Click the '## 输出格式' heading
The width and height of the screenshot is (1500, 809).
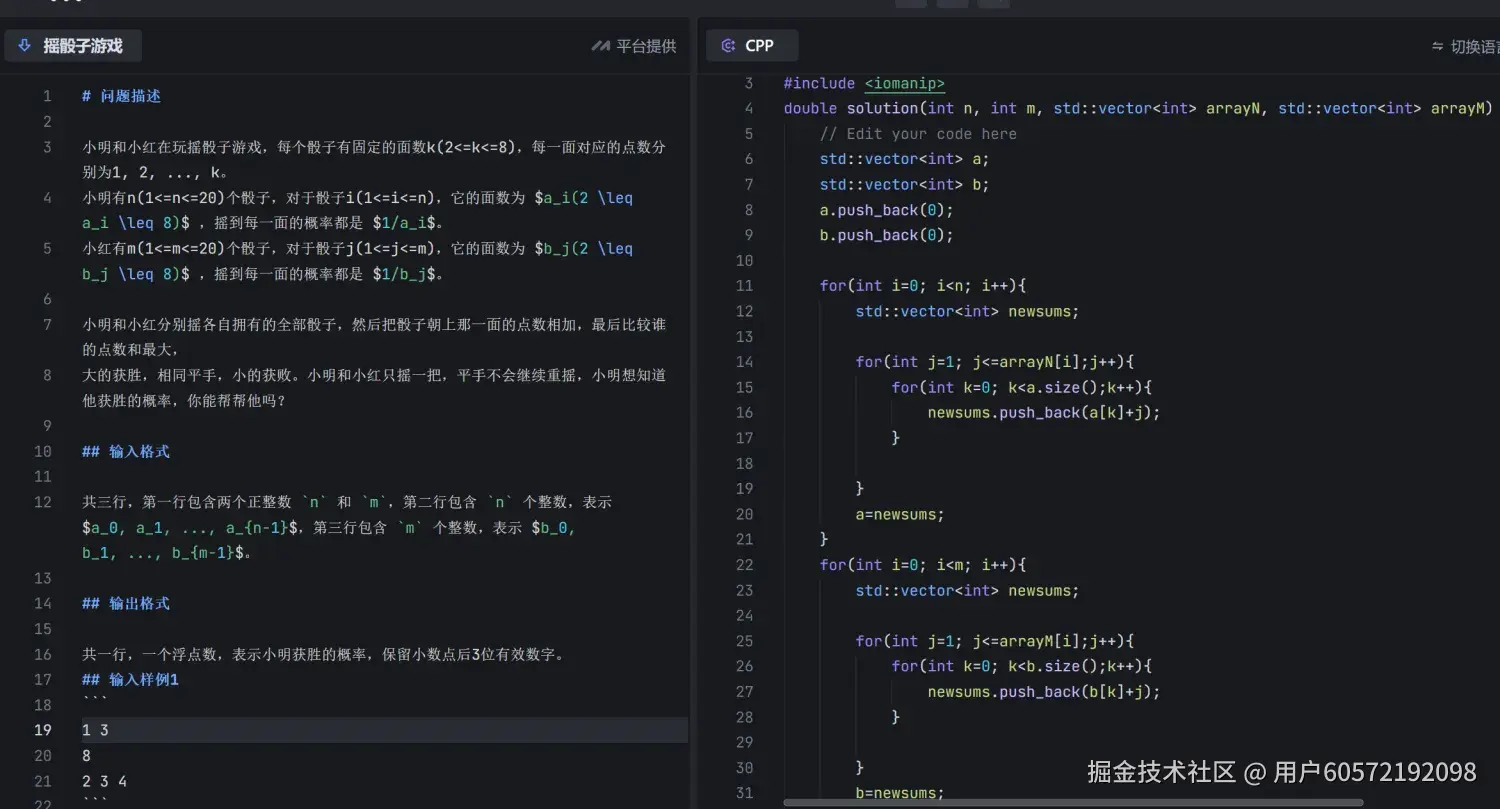(x=126, y=603)
